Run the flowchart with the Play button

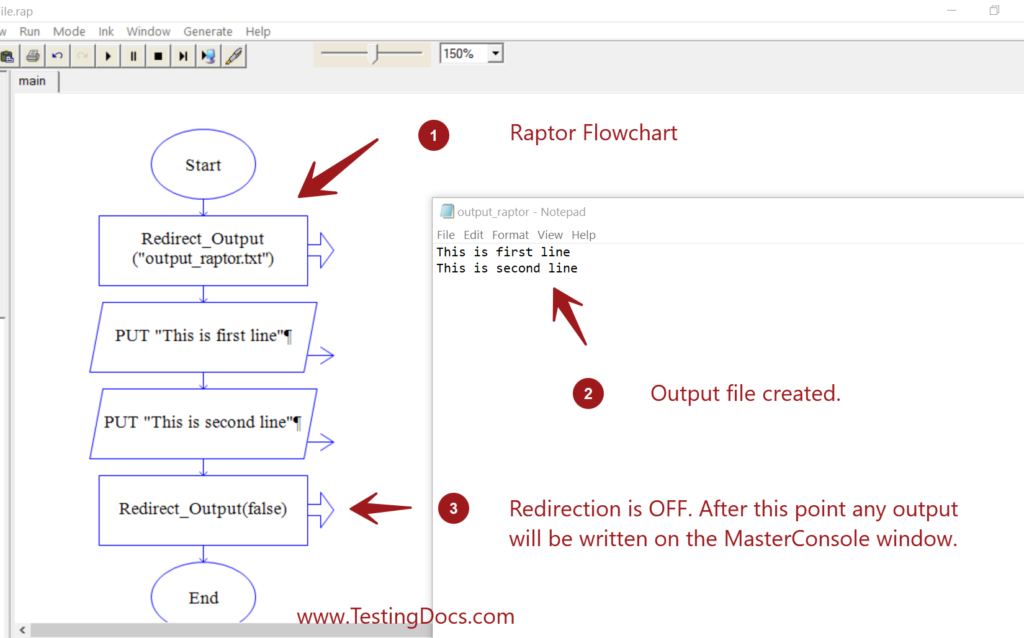click(x=108, y=56)
